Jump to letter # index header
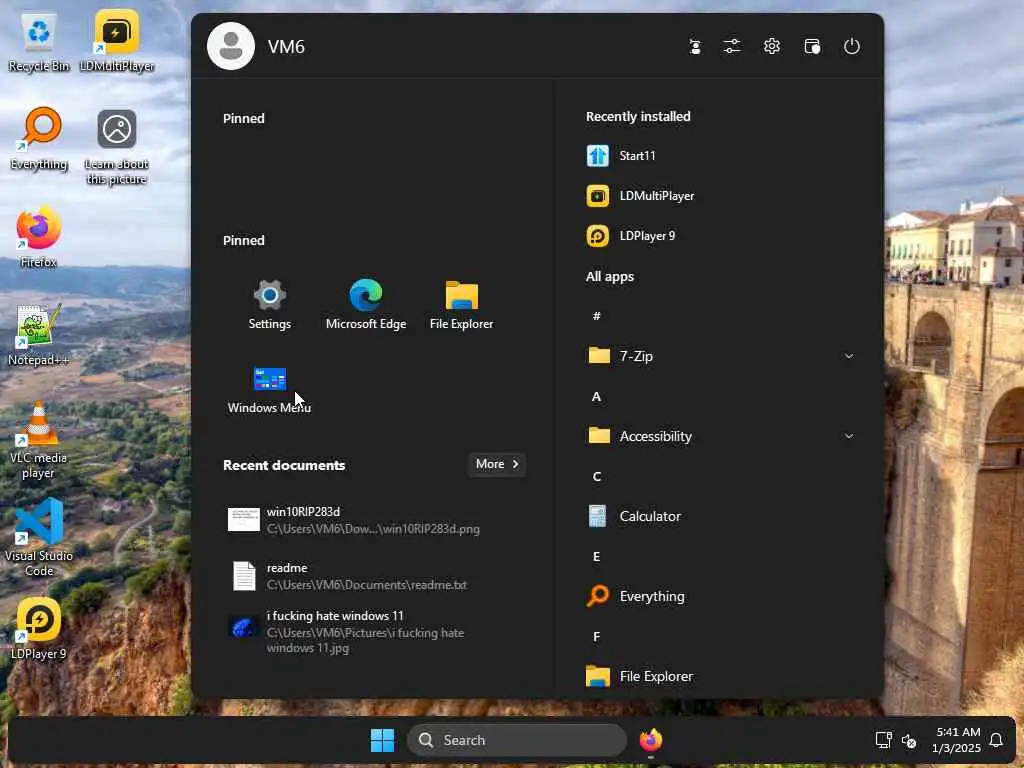1024x768 pixels. [596, 316]
